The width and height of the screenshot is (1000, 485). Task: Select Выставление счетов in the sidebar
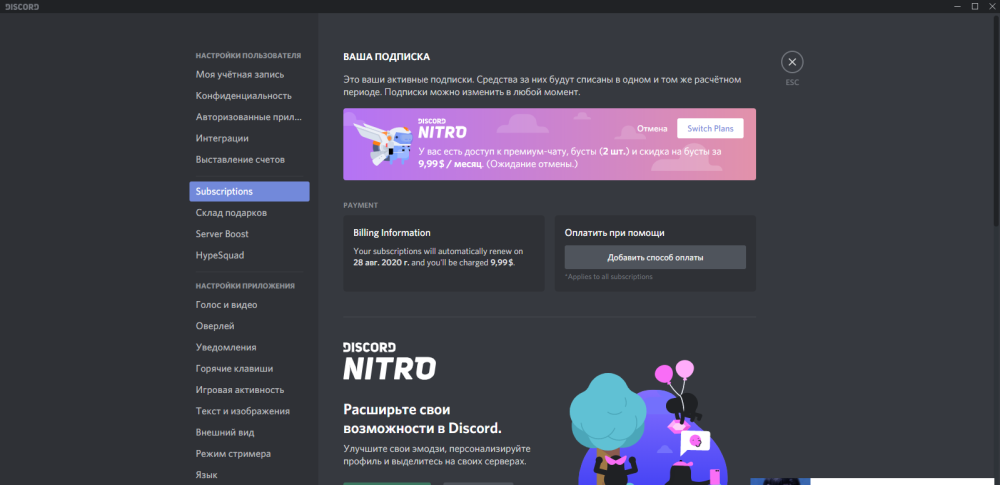coord(240,160)
